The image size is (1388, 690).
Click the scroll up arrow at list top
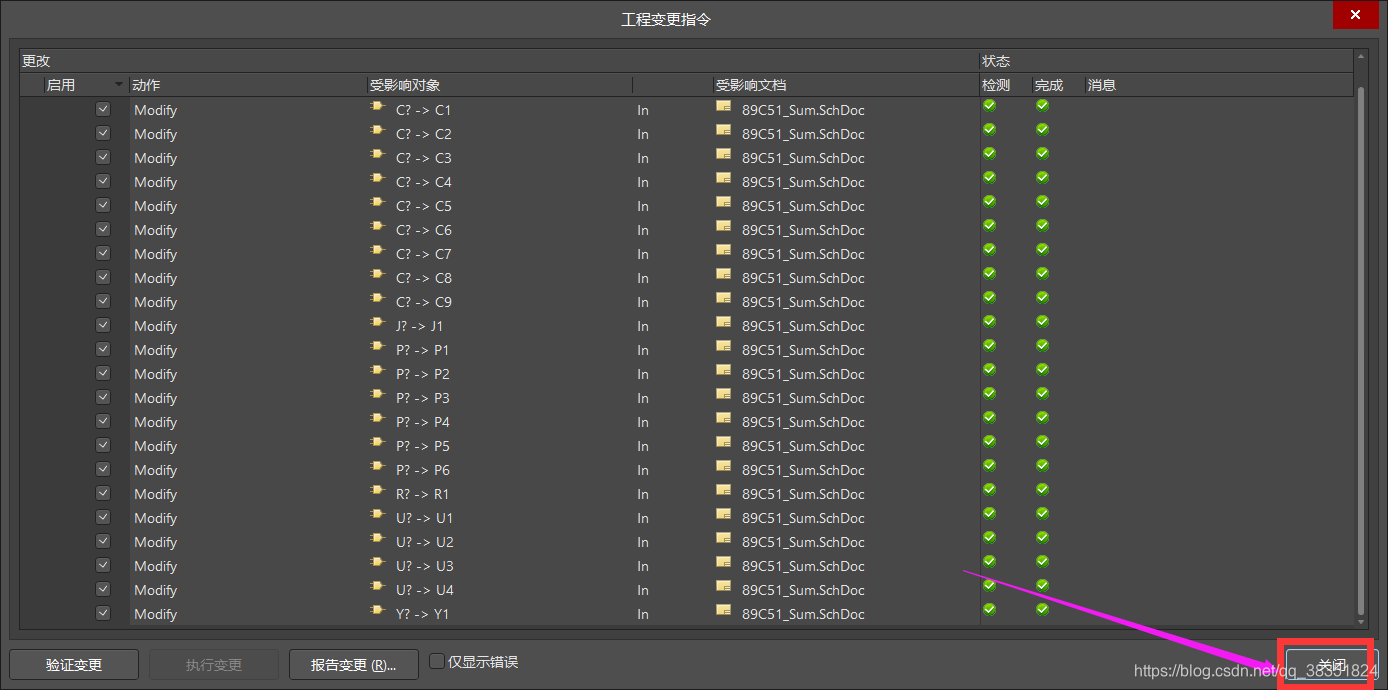pos(1360,57)
